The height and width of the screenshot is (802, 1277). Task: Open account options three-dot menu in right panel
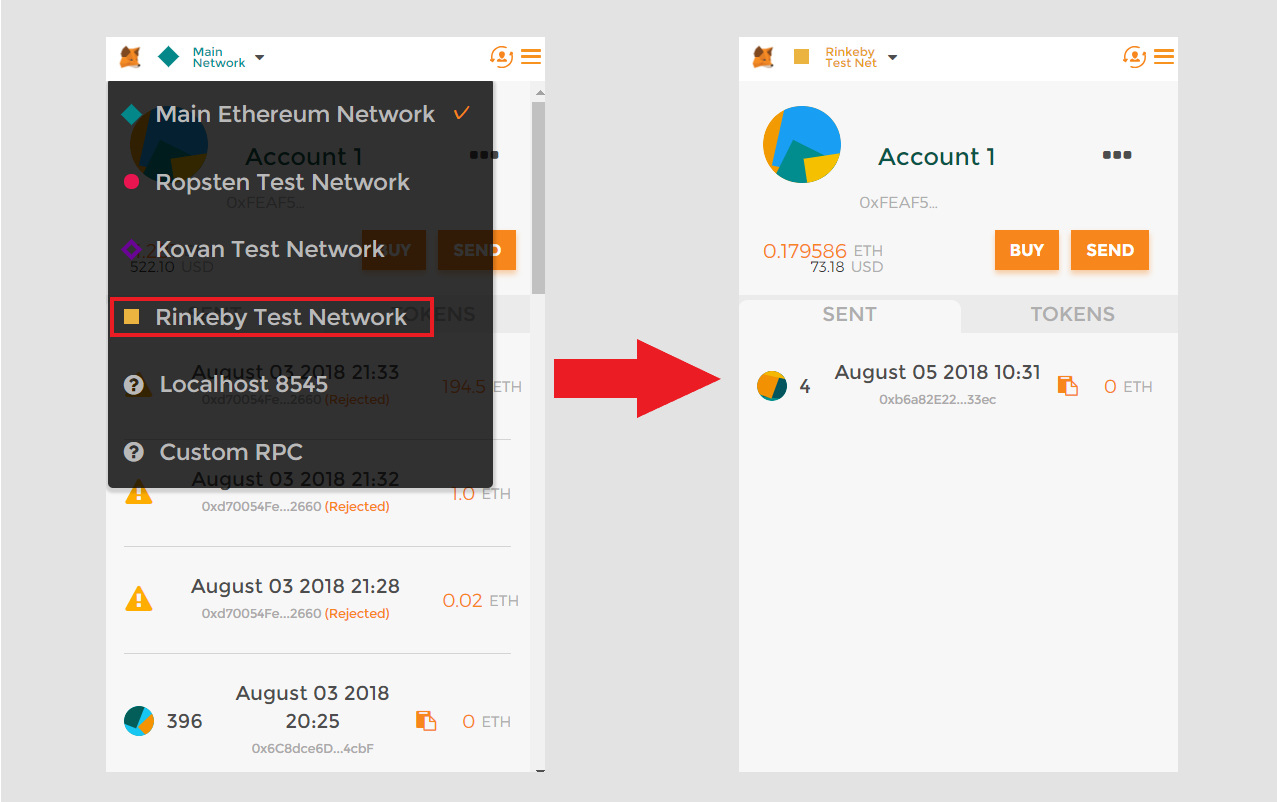1117,155
